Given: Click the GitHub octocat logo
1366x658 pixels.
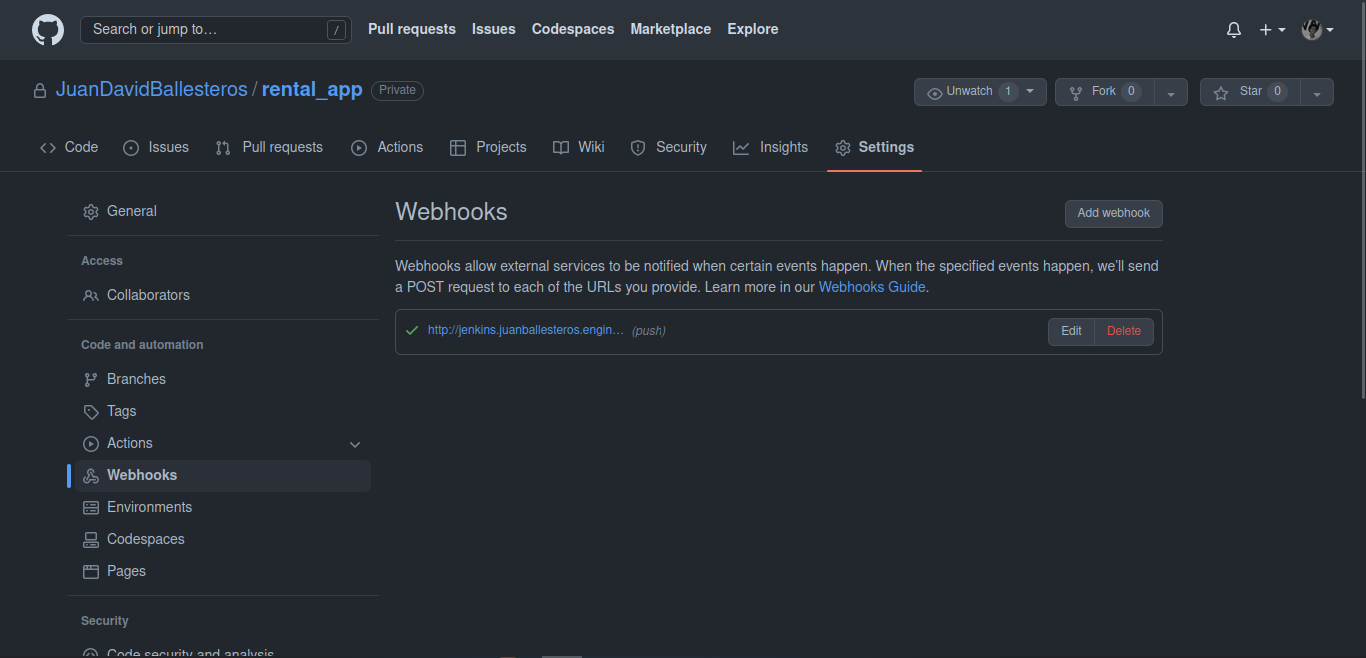Looking at the screenshot, I should click(x=48, y=30).
